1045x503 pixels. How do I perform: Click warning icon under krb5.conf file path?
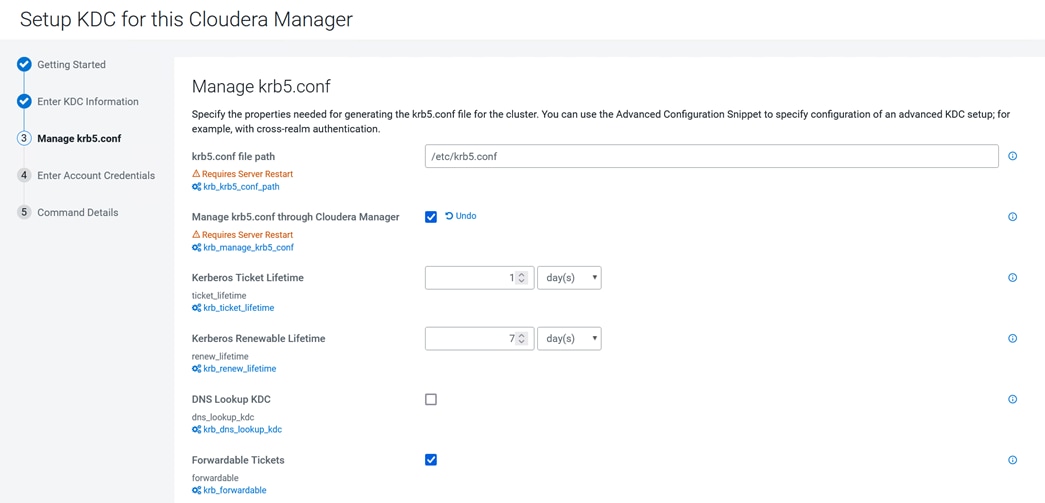(196, 174)
